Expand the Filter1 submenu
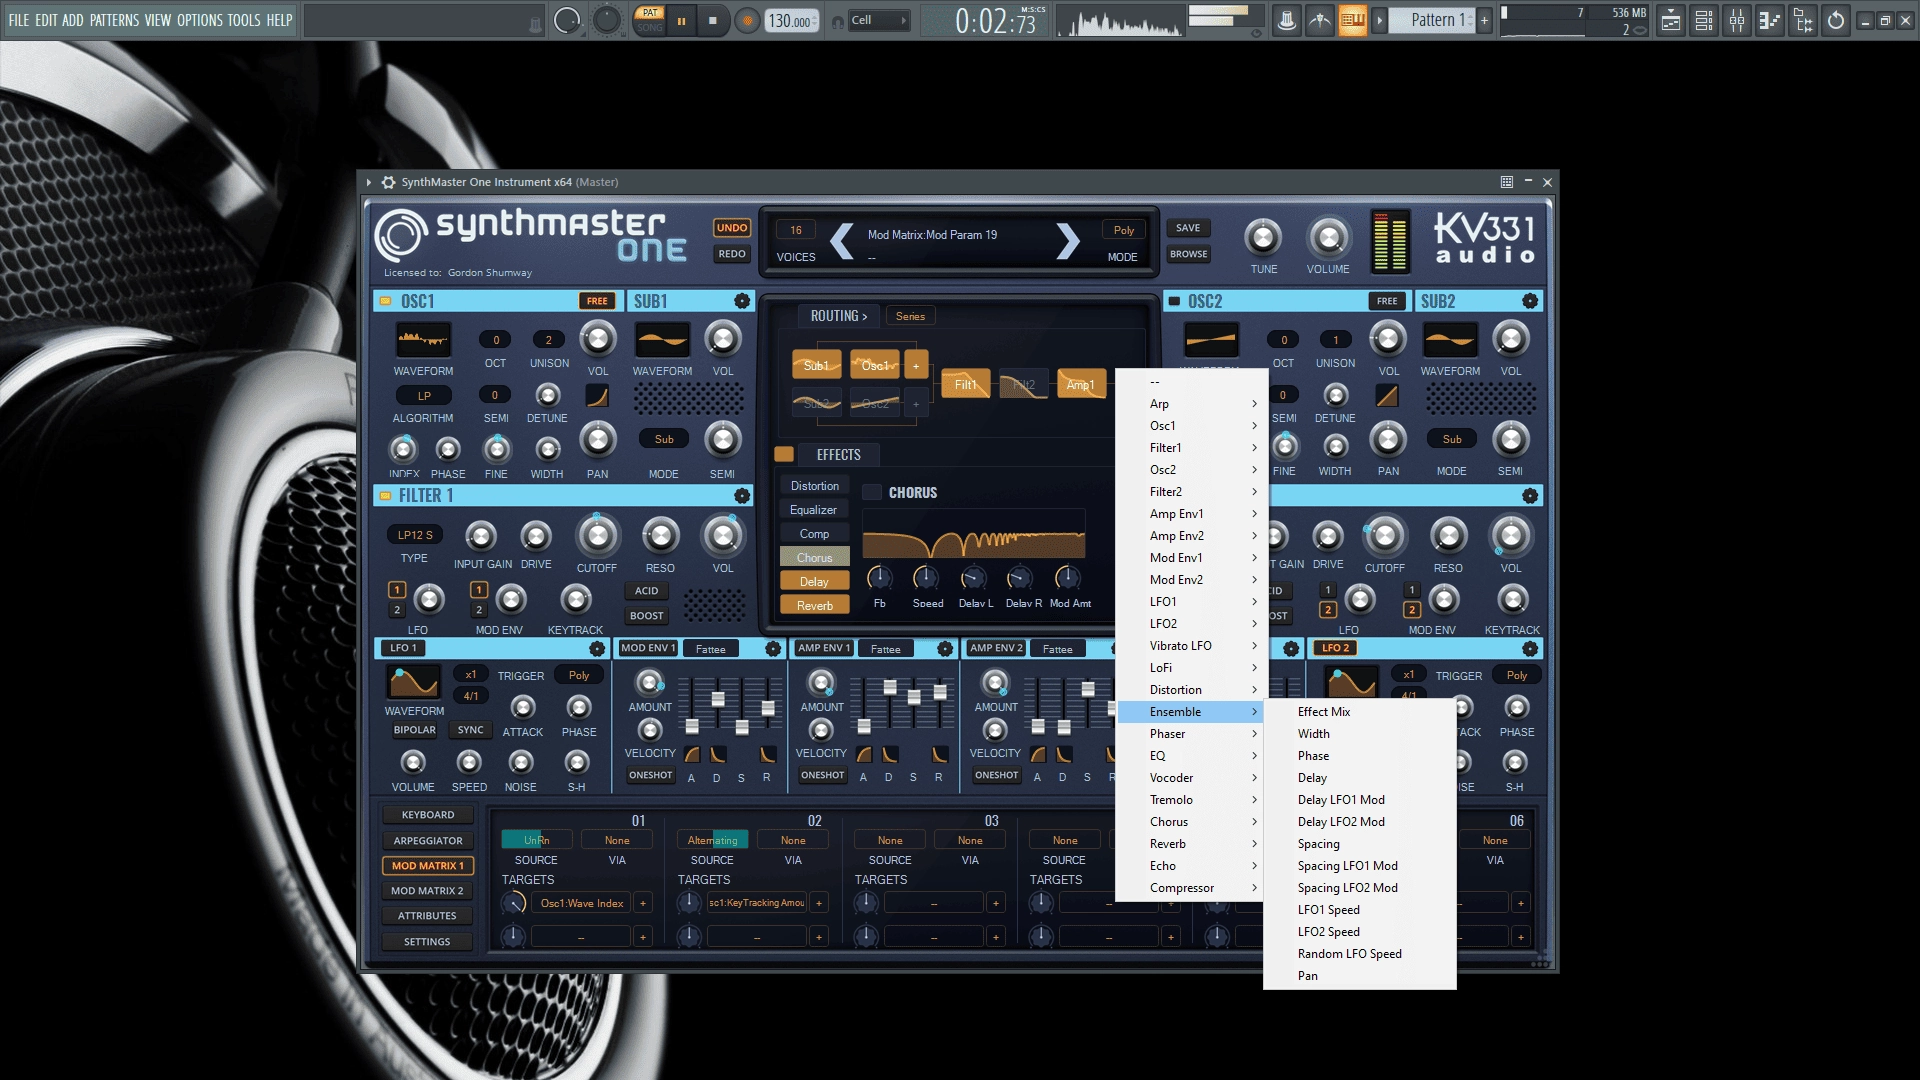This screenshot has height=1080, width=1920. coord(1192,448)
